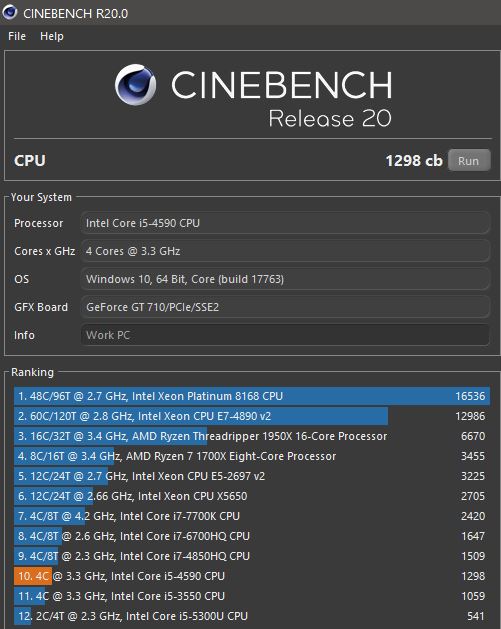Select the highlighted orange i5-4590 ranking row
Image resolution: width=501 pixels, height=629 pixels.
(252, 576)
